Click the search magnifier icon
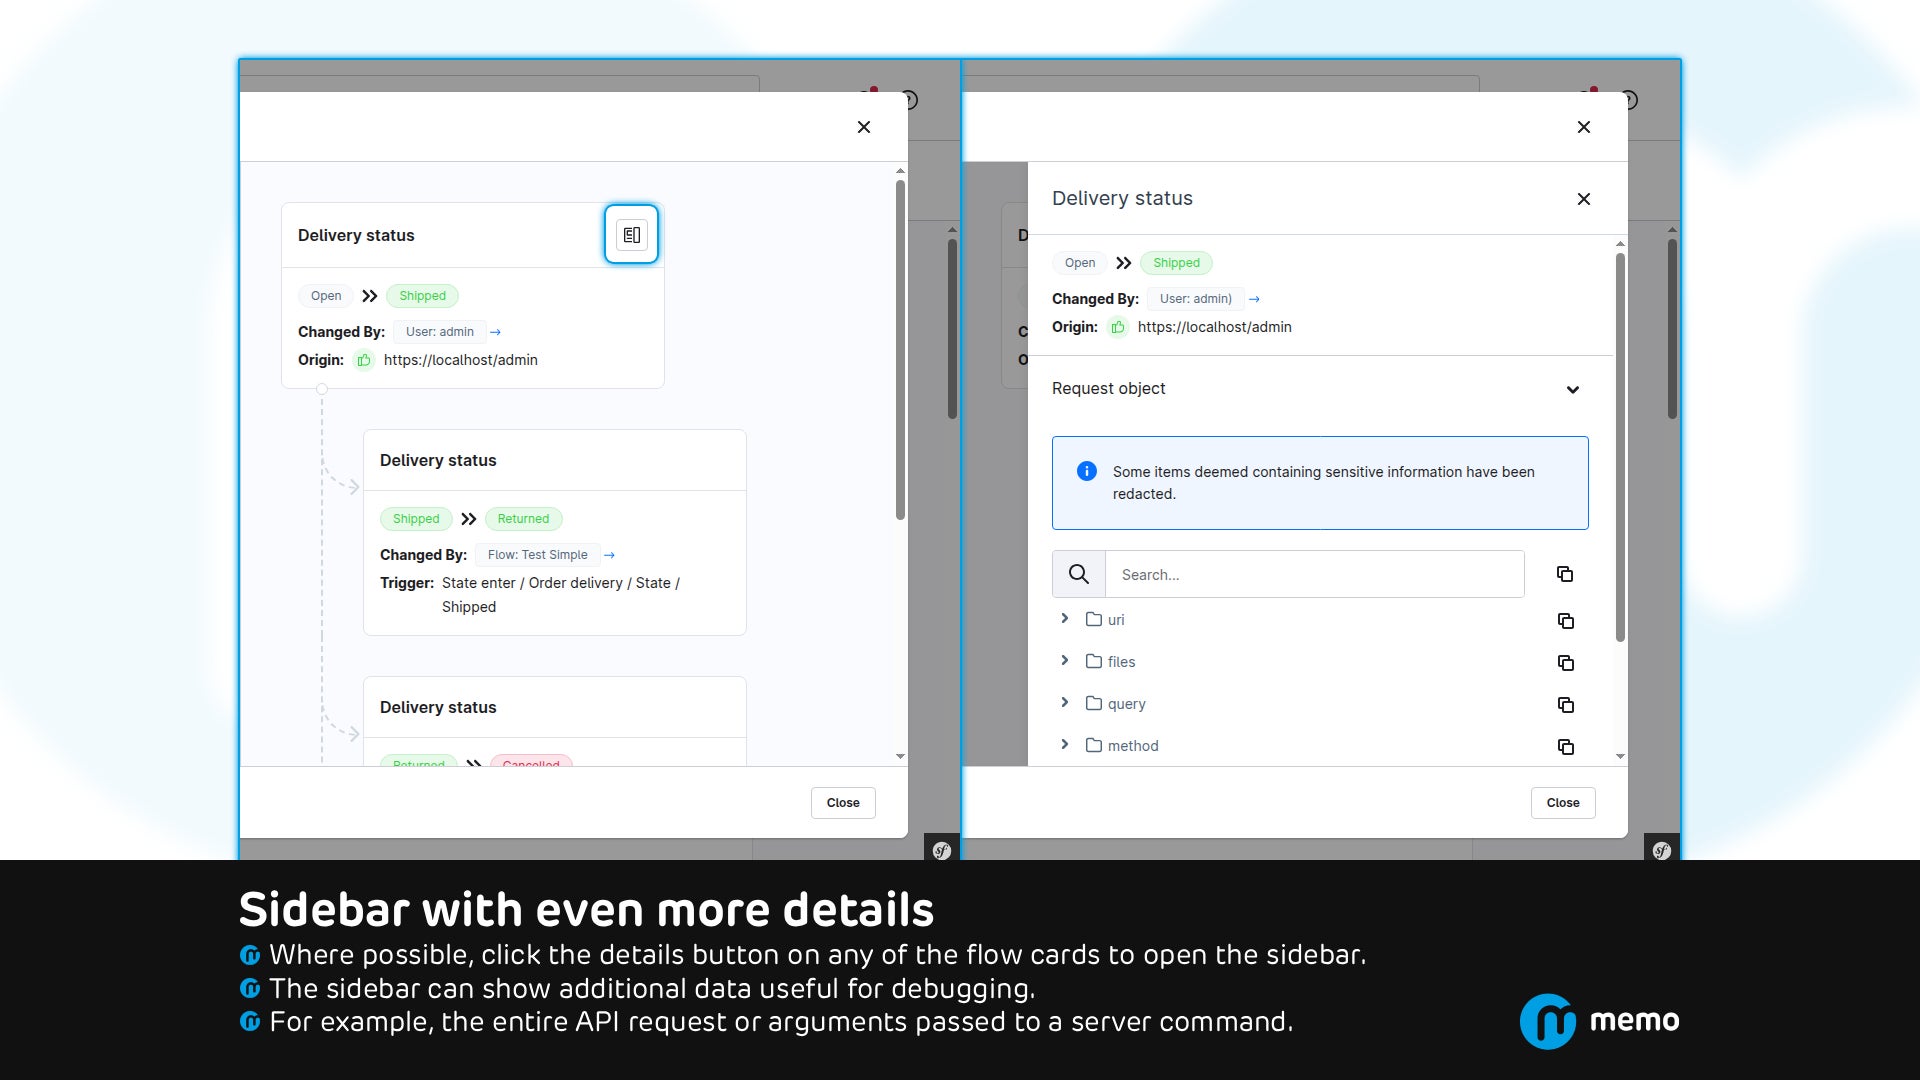 click(1079, 574)
